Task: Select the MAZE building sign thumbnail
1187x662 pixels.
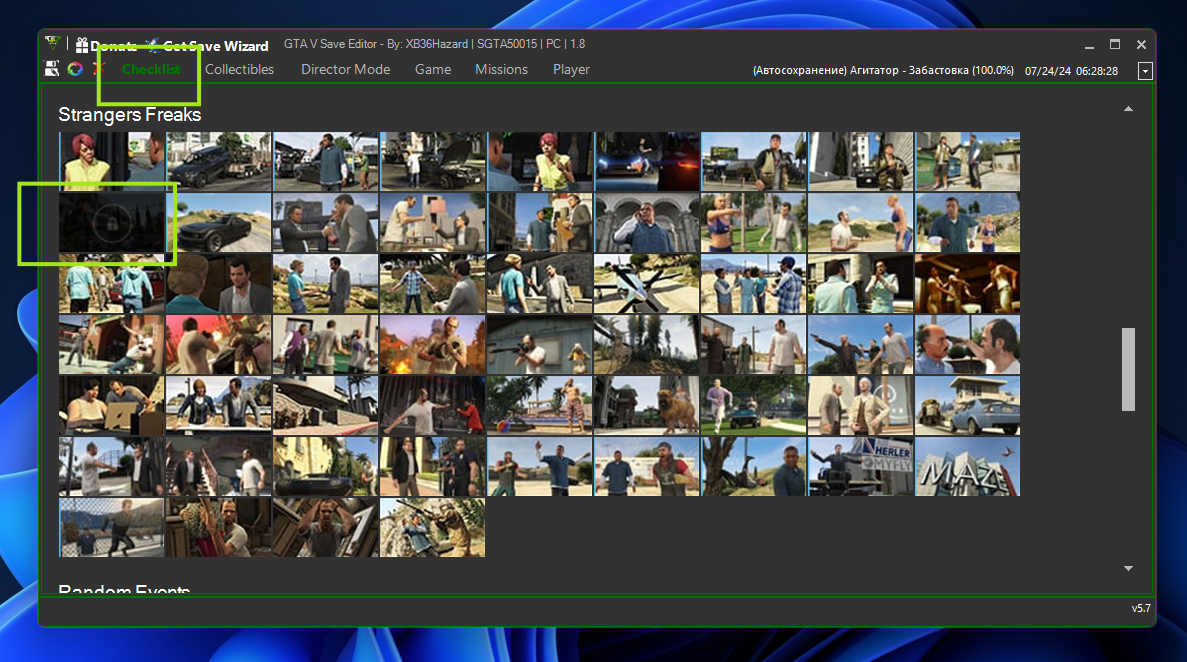Action: 967,467
